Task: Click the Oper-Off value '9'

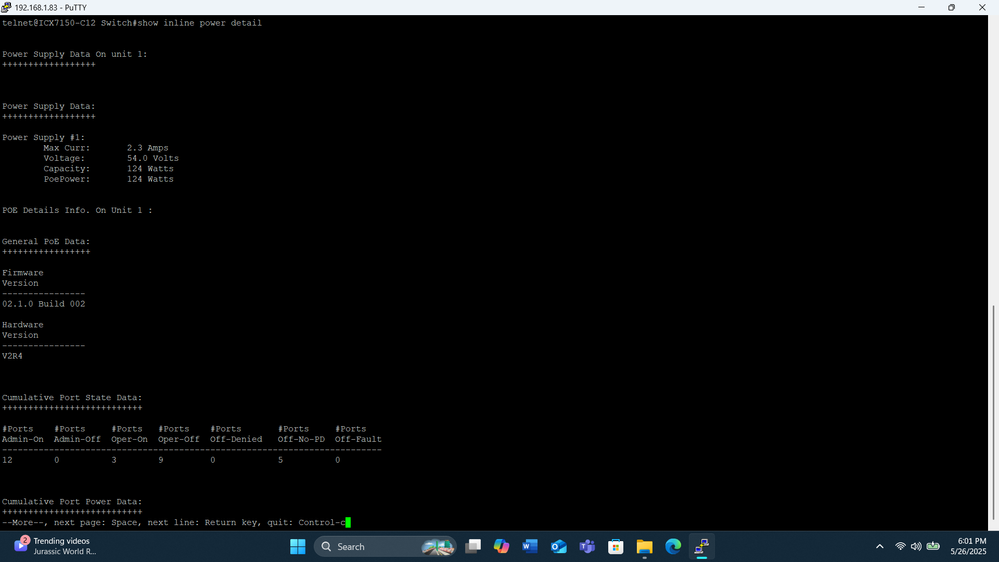Action: pyautogui.click(x=161, y=460)
